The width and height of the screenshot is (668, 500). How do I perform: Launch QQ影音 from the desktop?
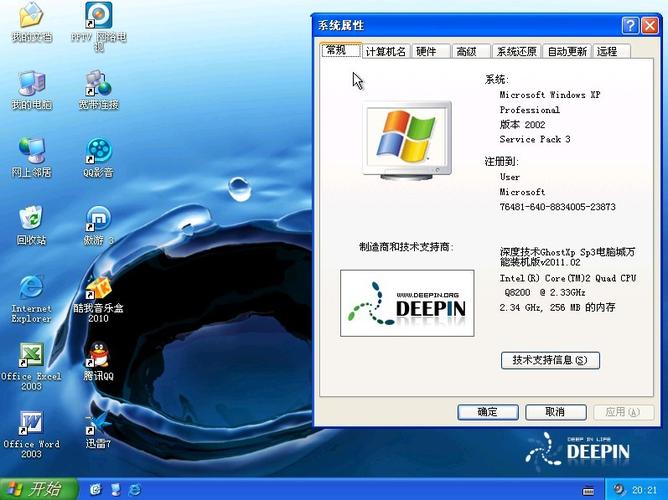(x=98, y=158)
